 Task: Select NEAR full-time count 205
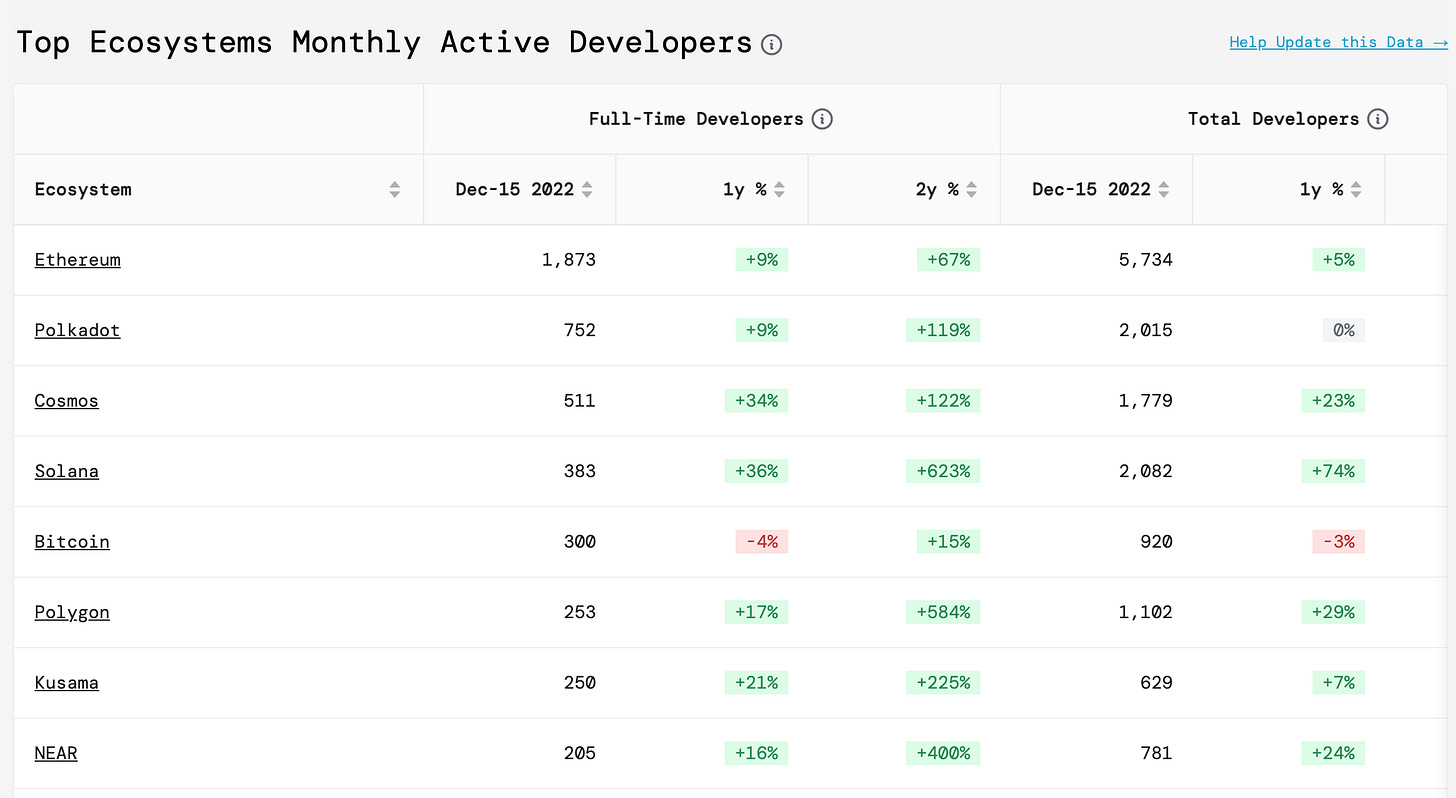click(x=579, y=753)
